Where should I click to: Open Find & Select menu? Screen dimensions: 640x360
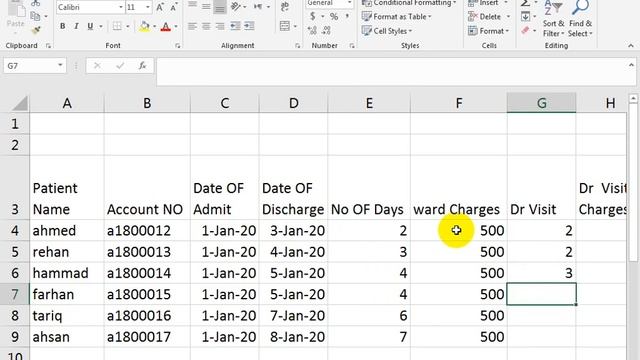(580, 19)
